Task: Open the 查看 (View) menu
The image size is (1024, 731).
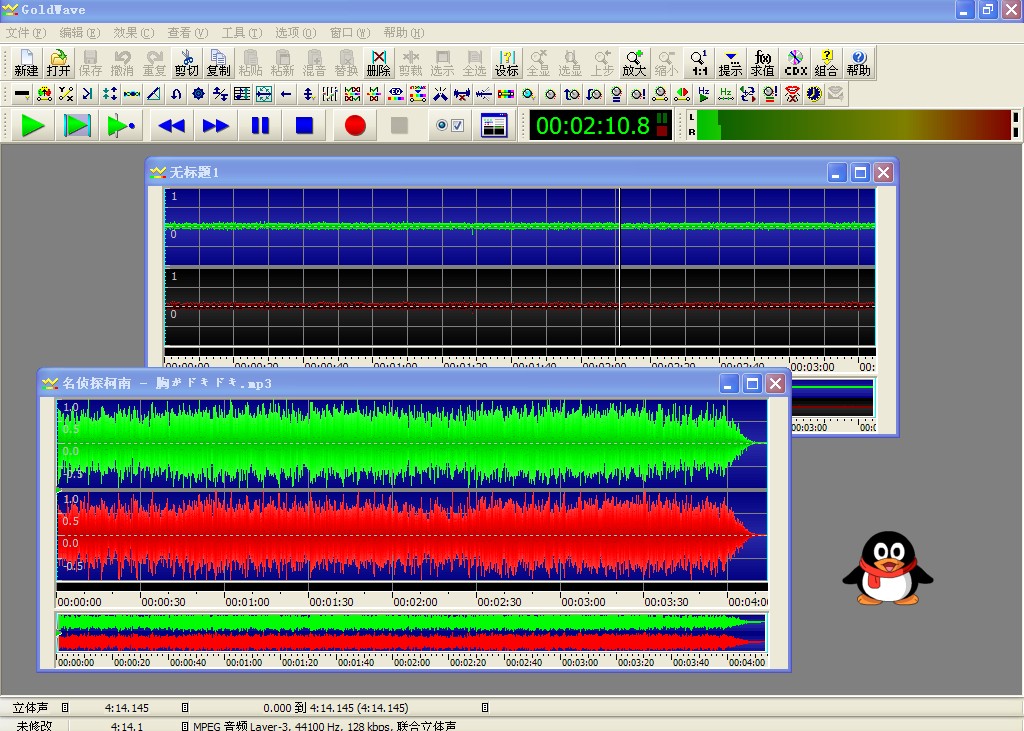Action: [x=188, y=33]
